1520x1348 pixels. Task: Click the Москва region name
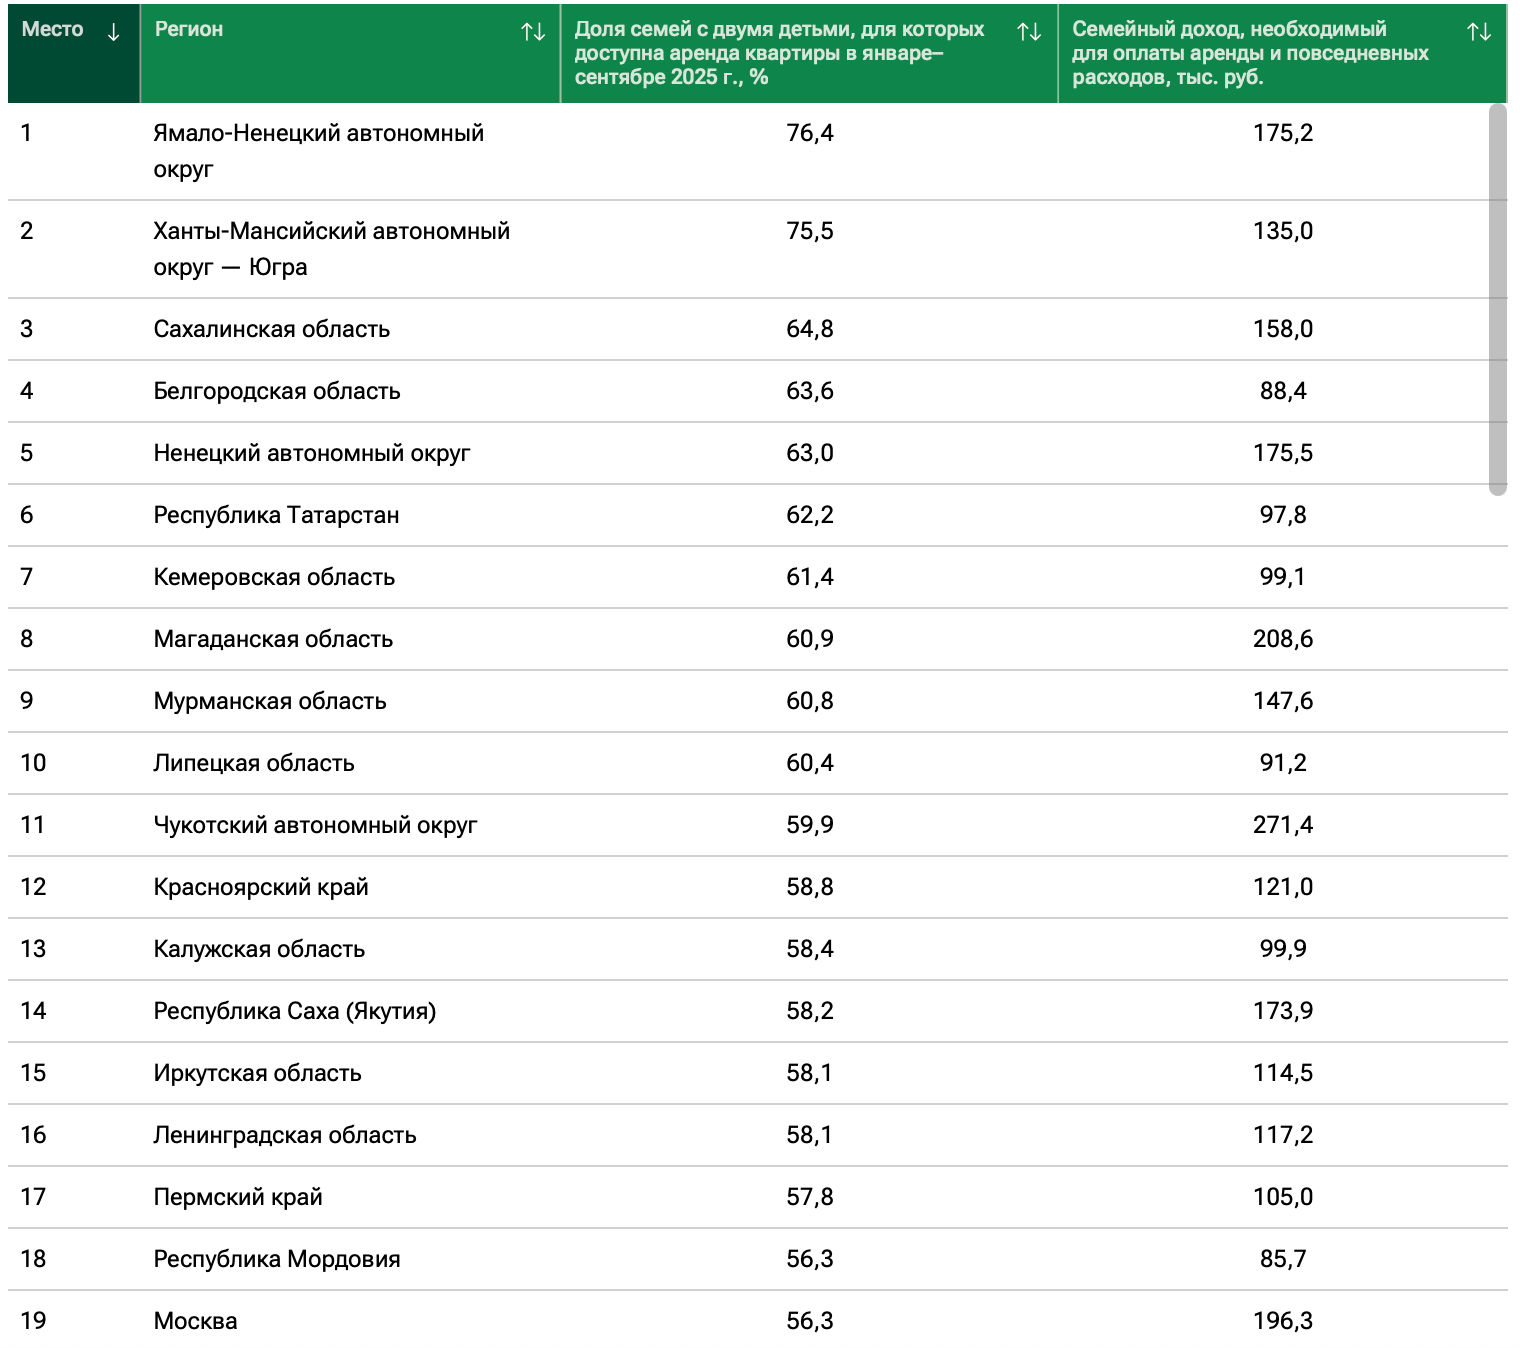195,1321
